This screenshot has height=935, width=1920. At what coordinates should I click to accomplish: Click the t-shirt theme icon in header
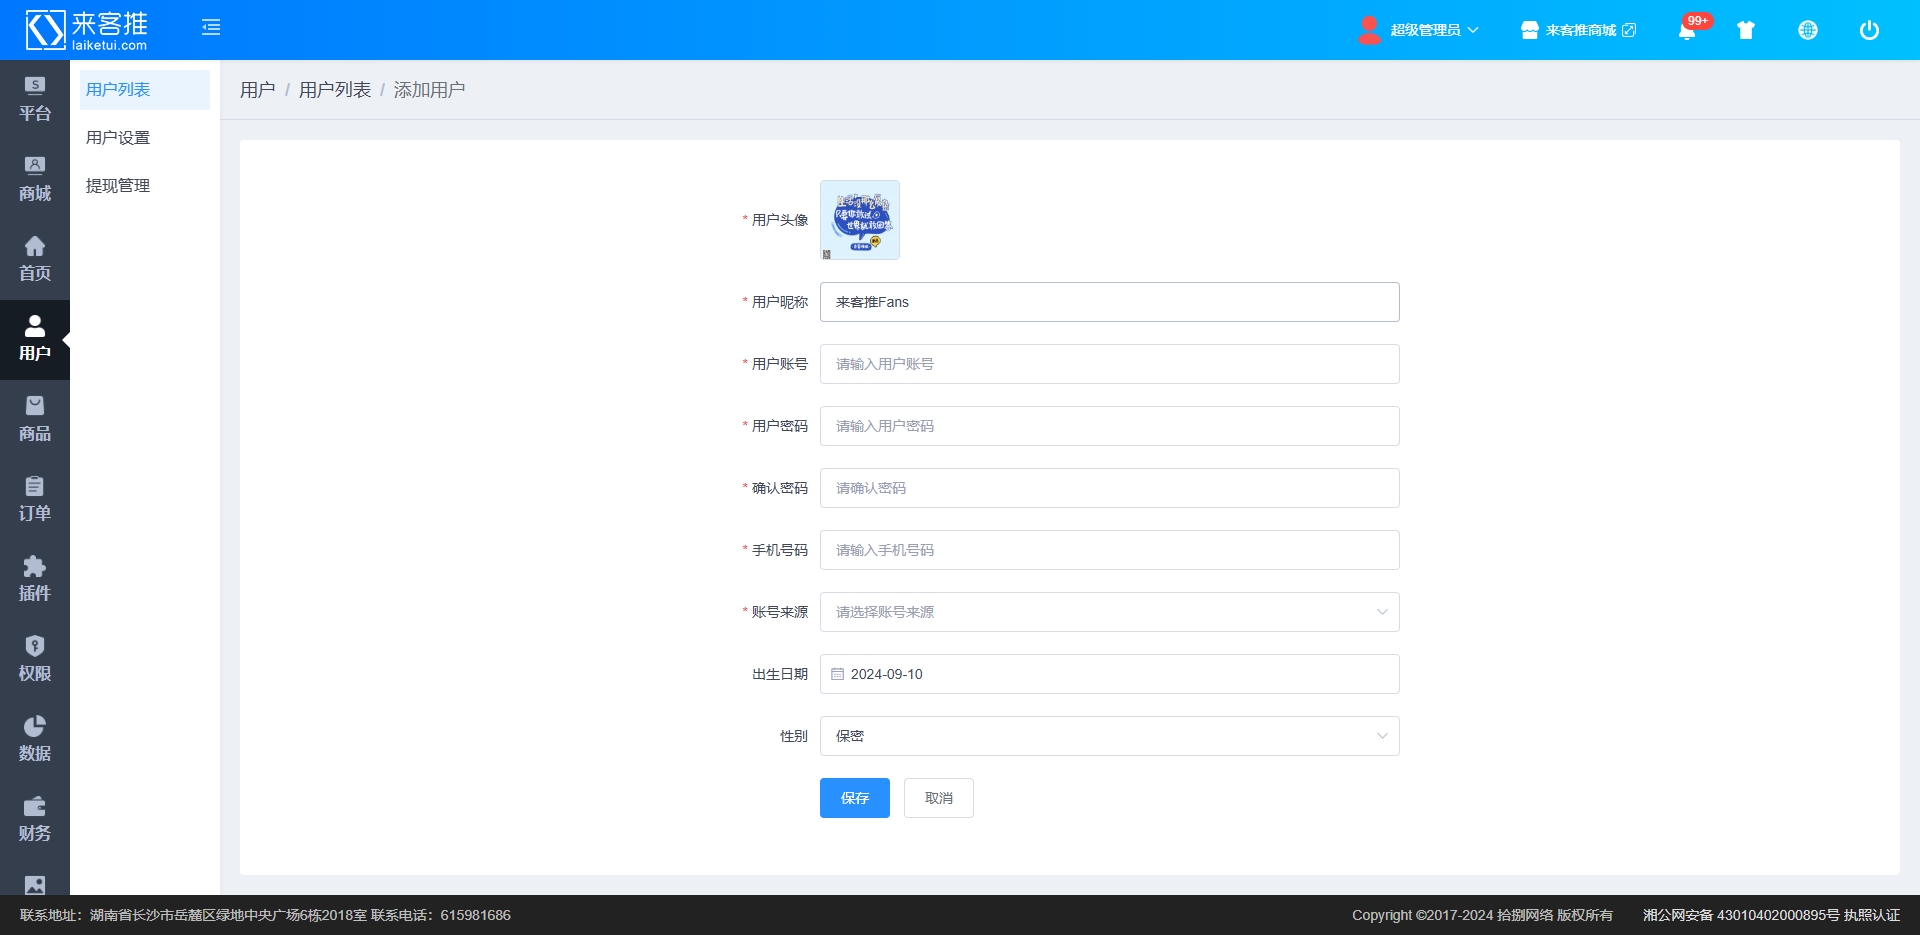pyautogui.click(x=1746, y=30)
